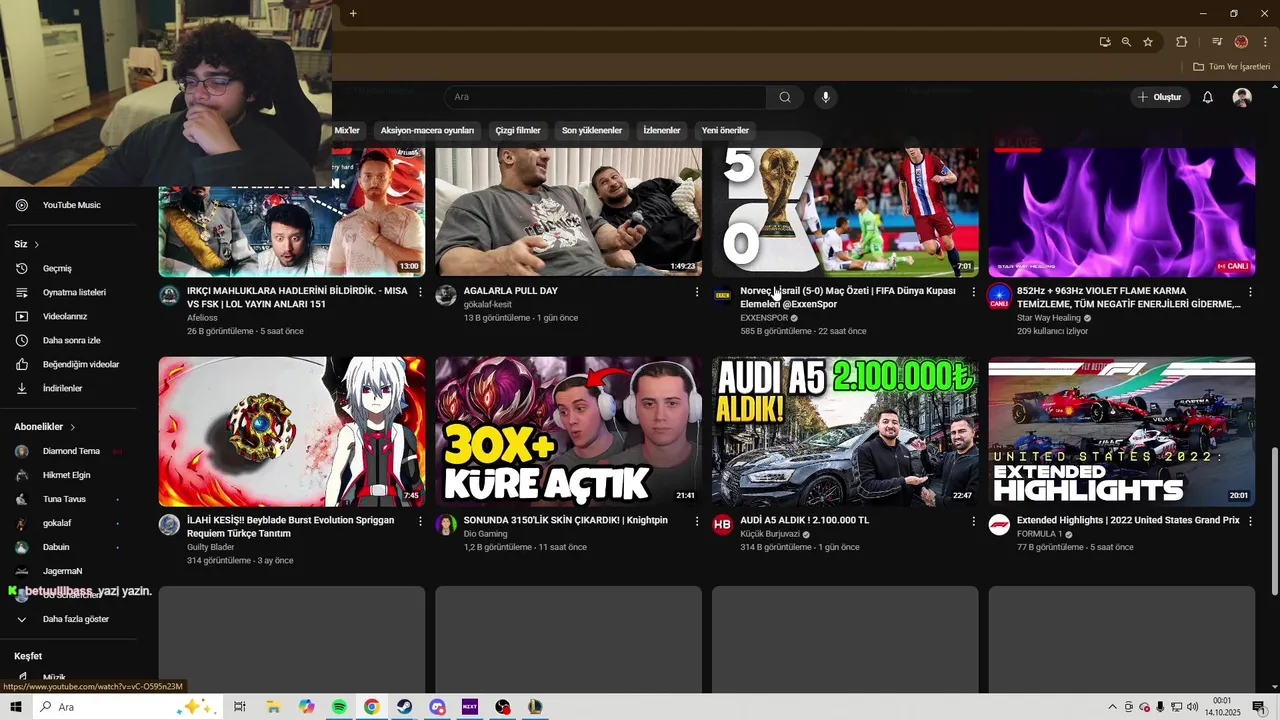Click the page vertical scrollbar thumb
The height and width of the screenshot is (720, 1280).
pos(1273,520)
